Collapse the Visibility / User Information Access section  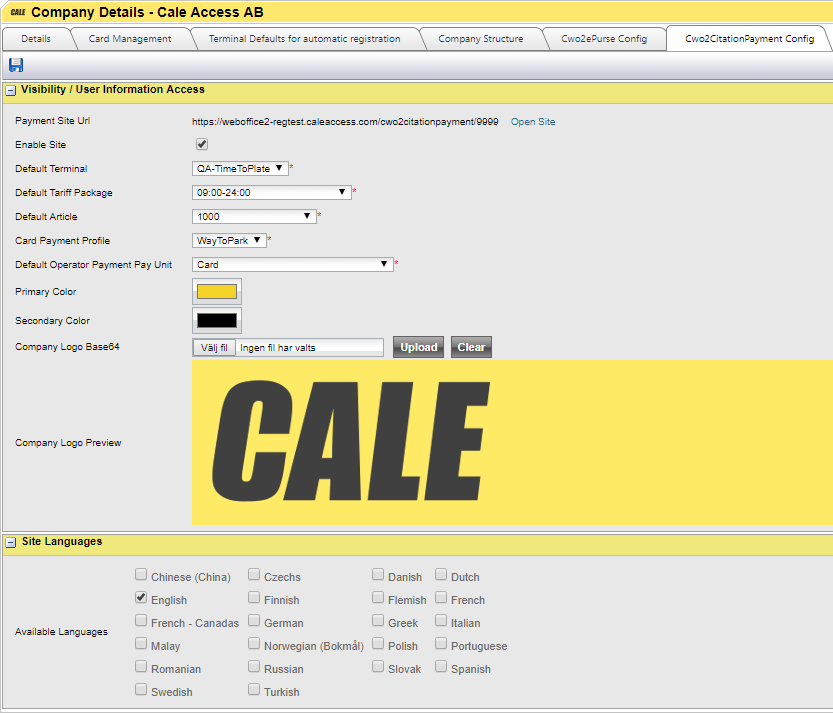click(10, 90)
